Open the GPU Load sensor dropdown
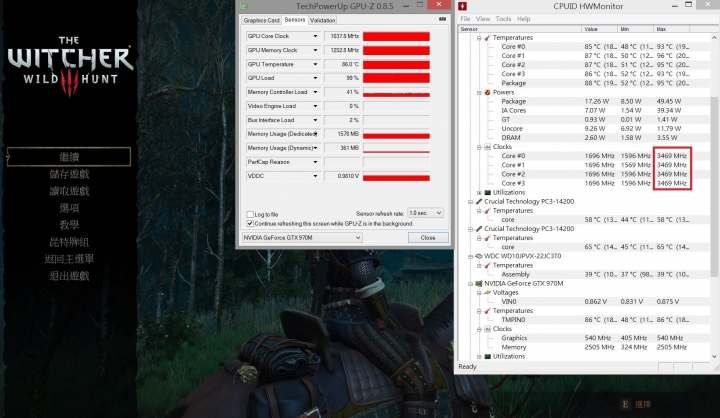 tap(315, 78)
